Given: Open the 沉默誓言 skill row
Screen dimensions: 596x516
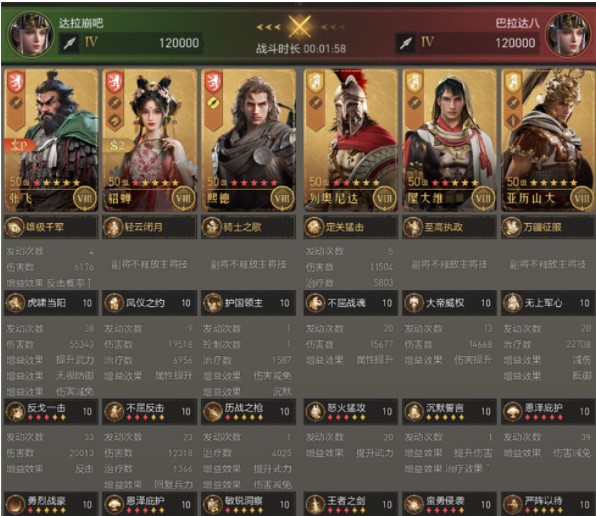Looking at the screenshot, I should tap(449, 412).
